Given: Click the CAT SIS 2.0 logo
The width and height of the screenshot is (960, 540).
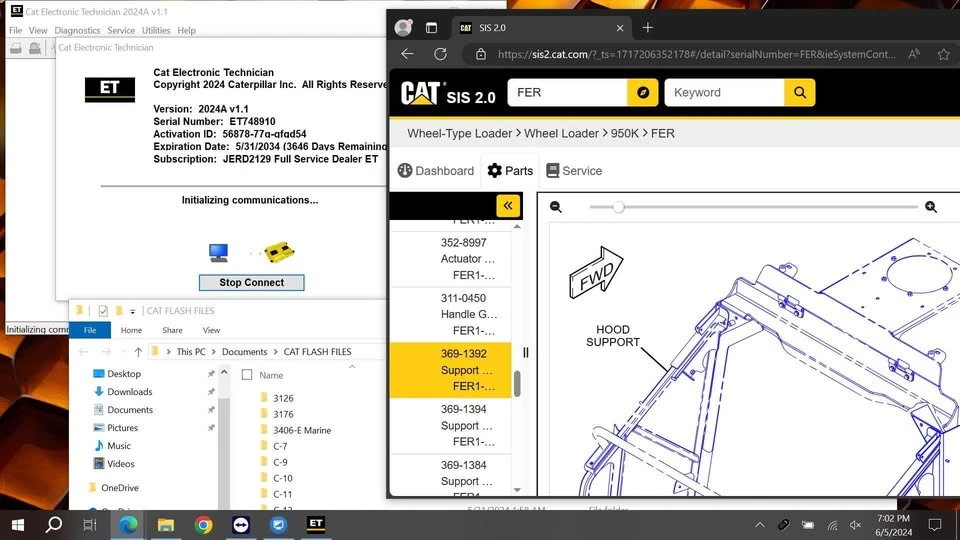Looking at the screenshot, I should tap(448, 94).
